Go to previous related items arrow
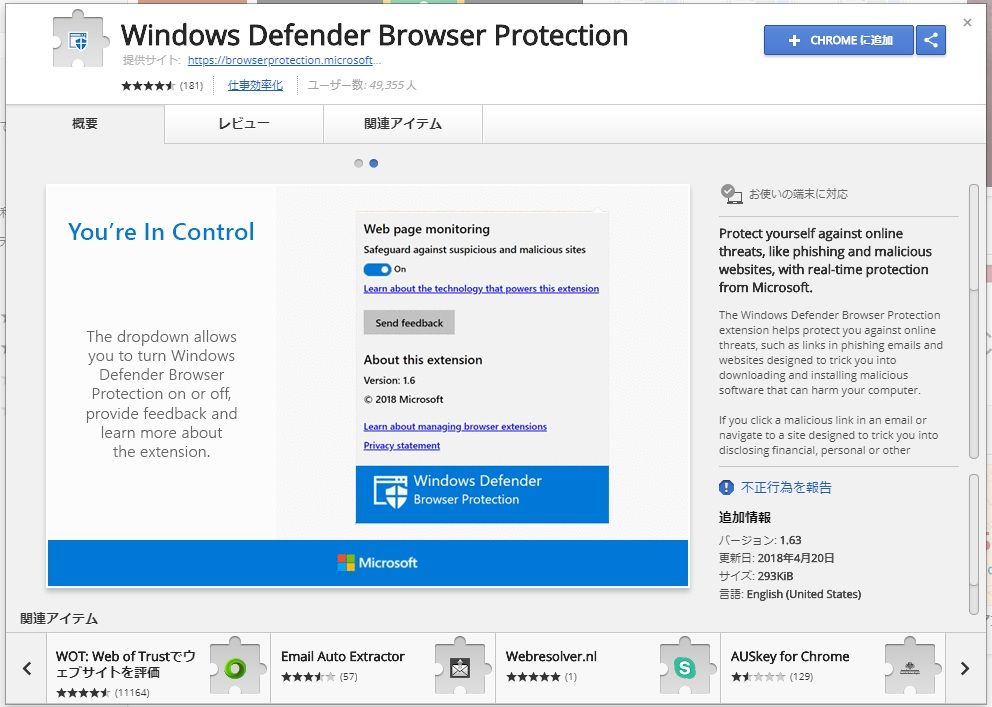 click(x=27, y=668)
